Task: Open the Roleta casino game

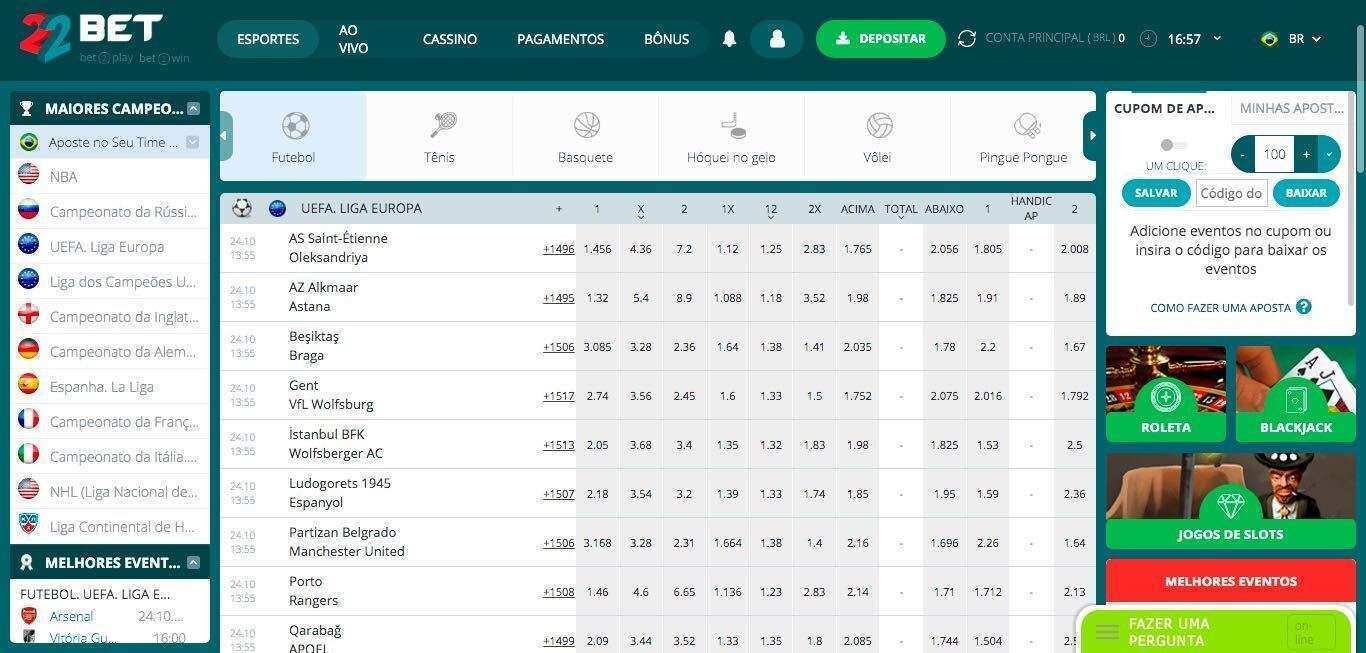Action: pos(1166,394)
